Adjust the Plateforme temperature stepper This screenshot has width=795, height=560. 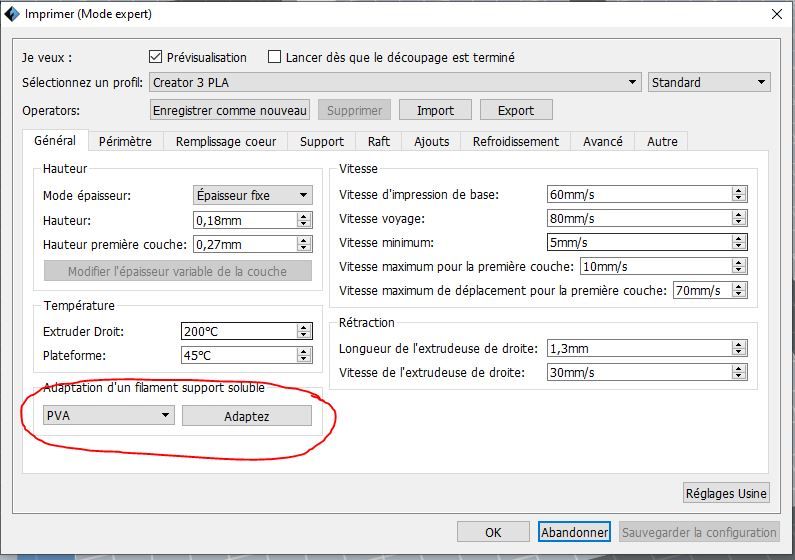point(304,355)
